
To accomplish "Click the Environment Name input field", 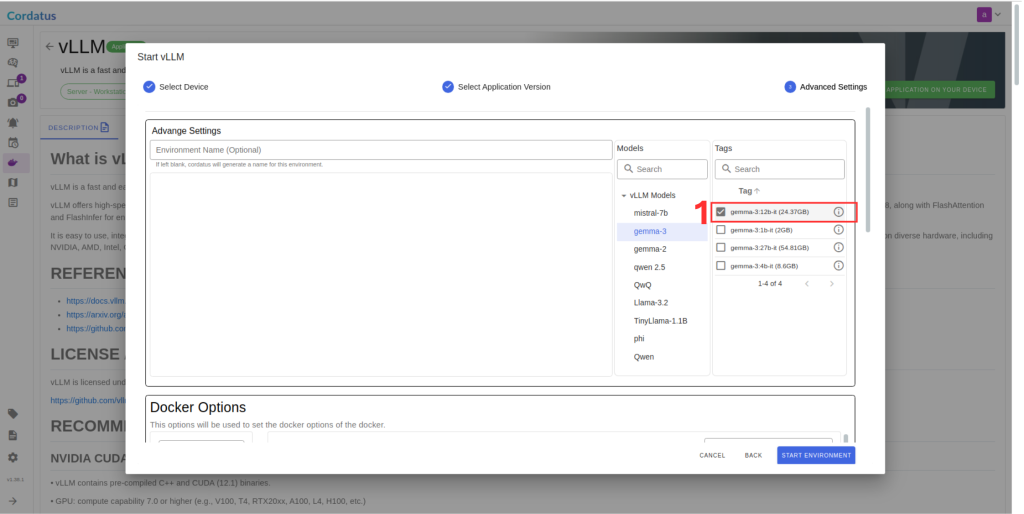I will [x=381, y=150].
